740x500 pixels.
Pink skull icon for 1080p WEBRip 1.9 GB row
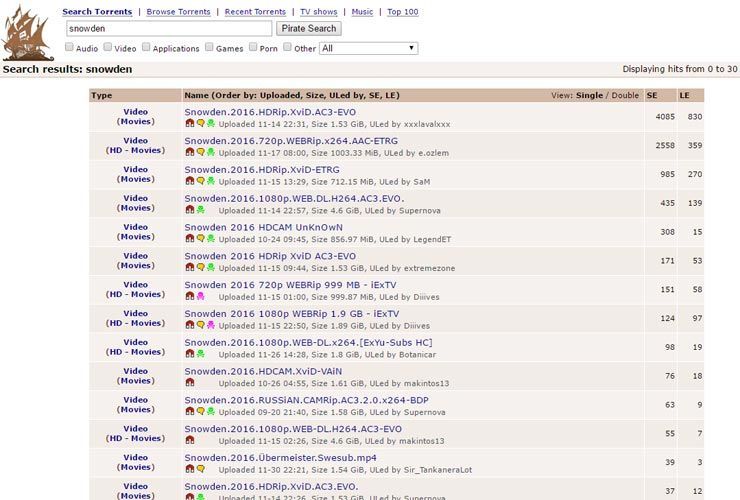pyautogui.click(x=211, y=325)
